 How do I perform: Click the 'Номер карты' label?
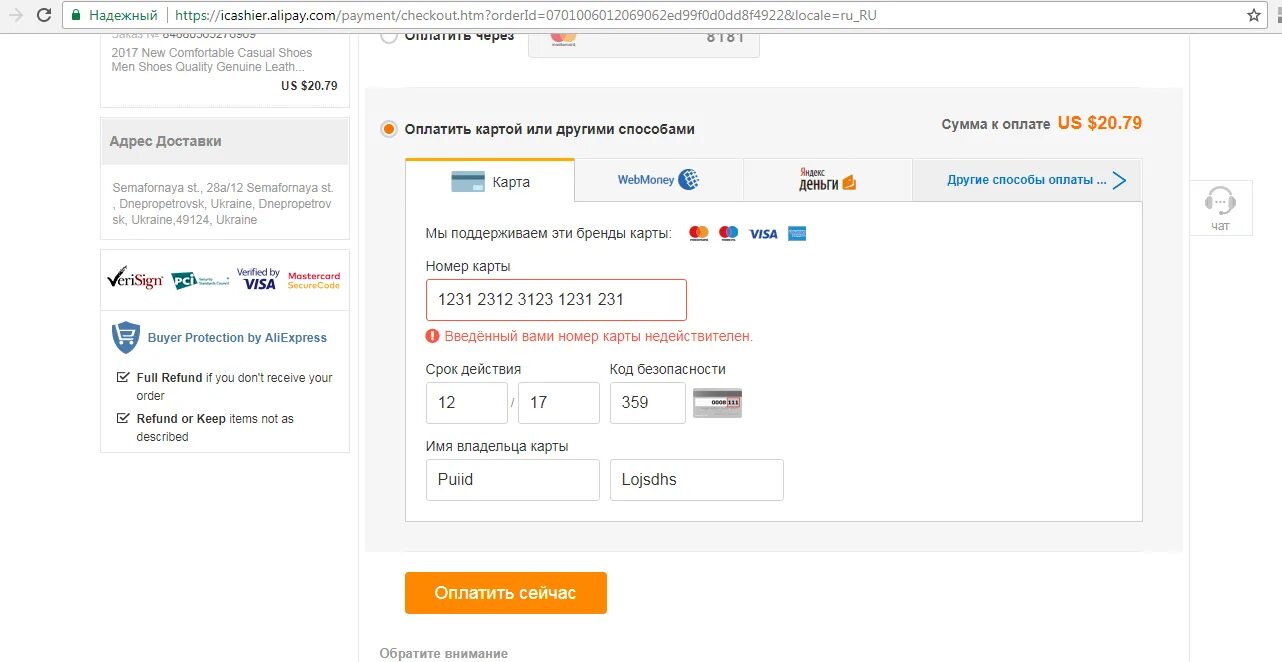pos(468,266)
